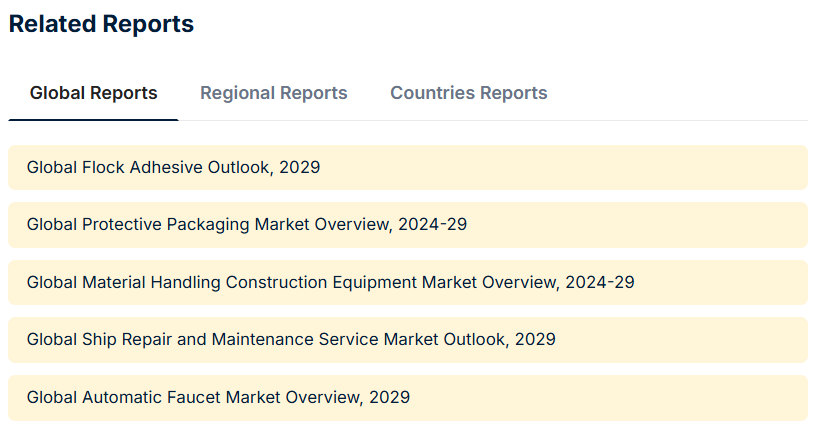Click the 2024-29 Protective Packaging row
Viewport: 820px width, 427px height.
(407, 225)
